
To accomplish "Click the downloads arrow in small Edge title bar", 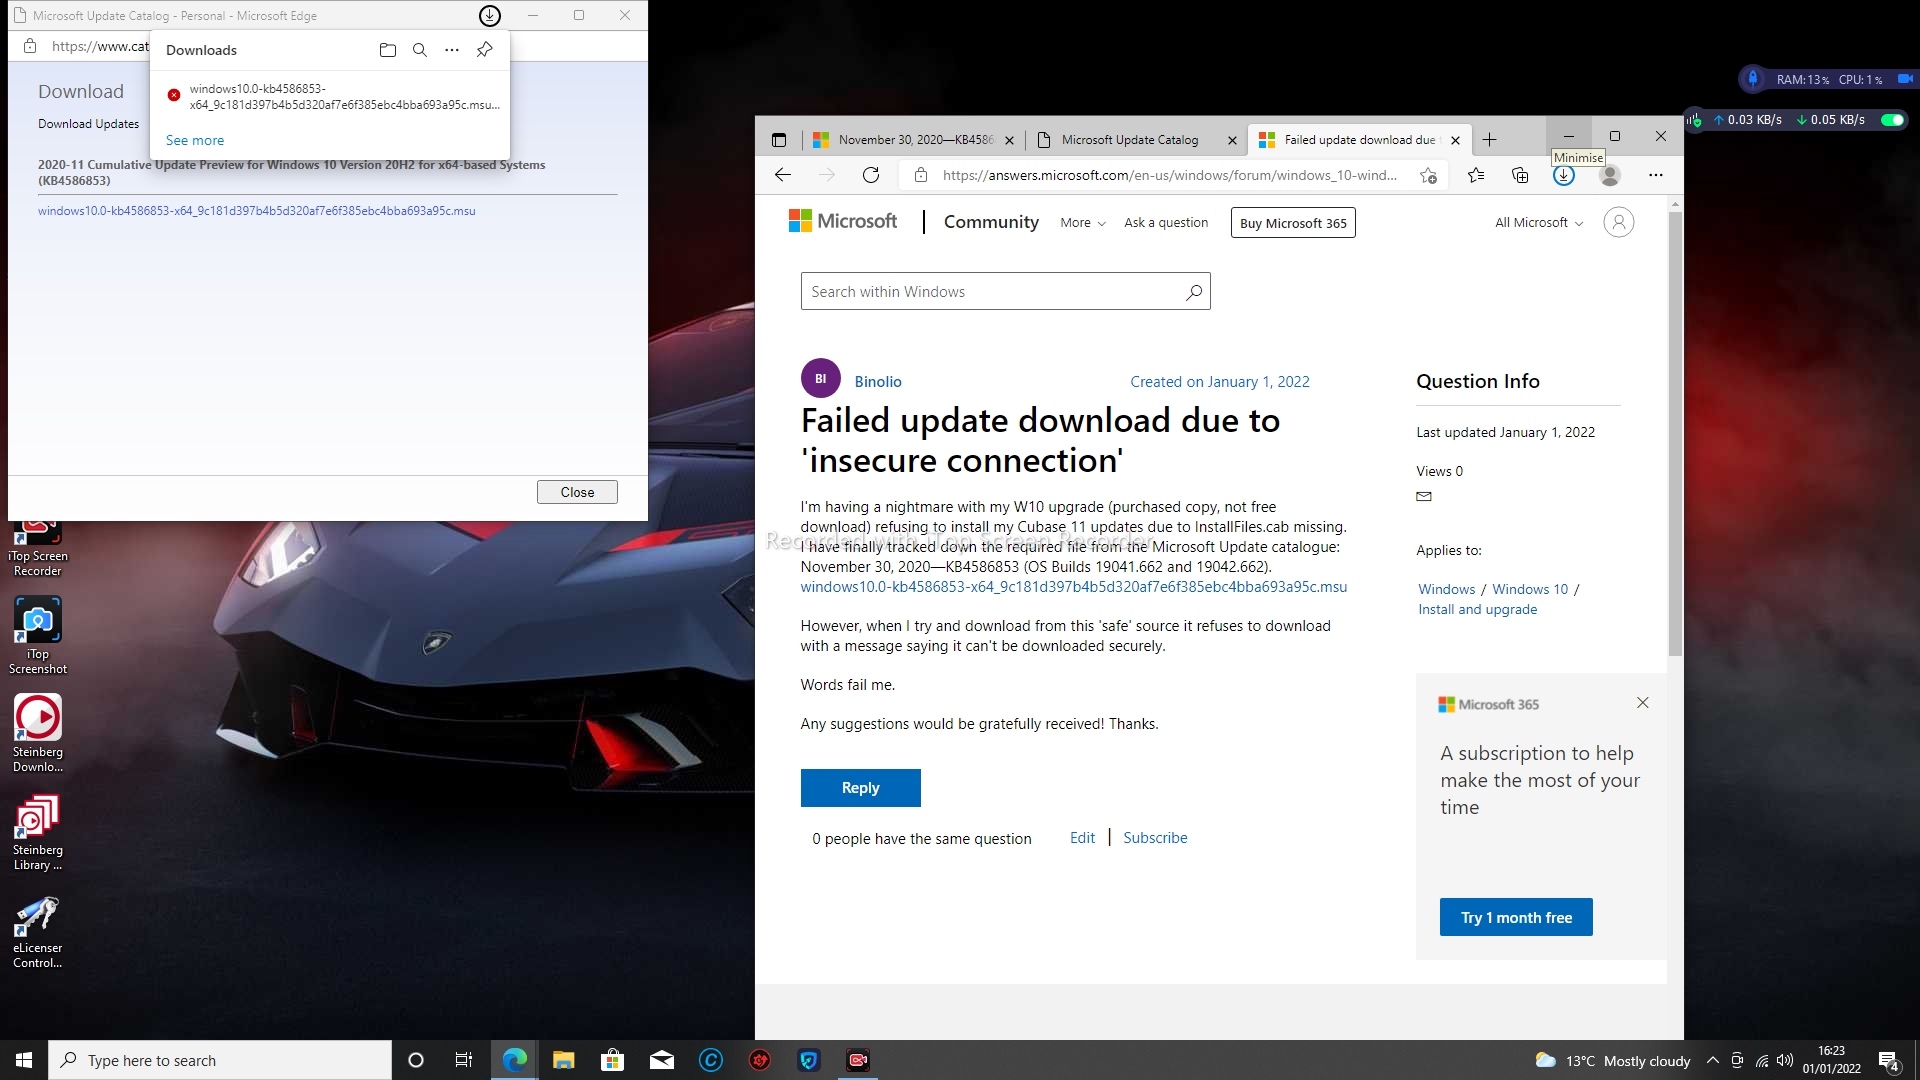I will [490, 16].
